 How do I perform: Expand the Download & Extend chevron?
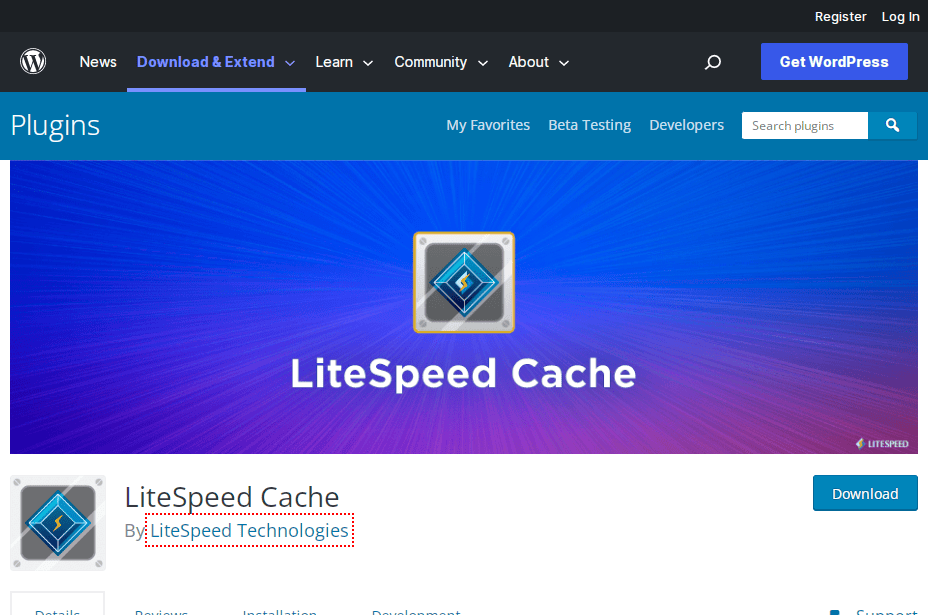pyautogui.click(x=290, y=63)
